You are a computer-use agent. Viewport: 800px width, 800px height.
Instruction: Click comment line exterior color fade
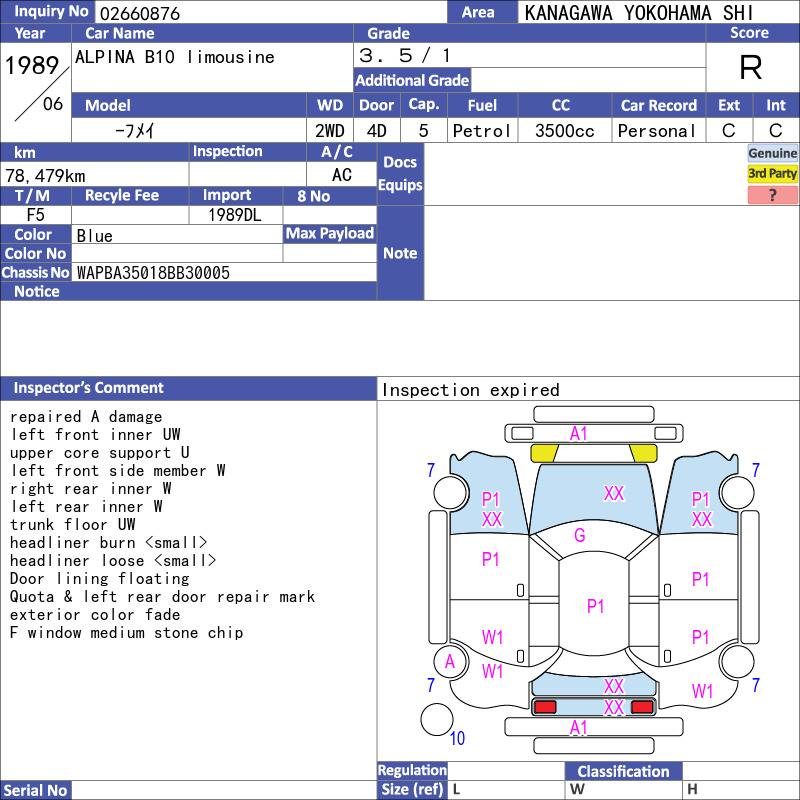pos(95,615)
